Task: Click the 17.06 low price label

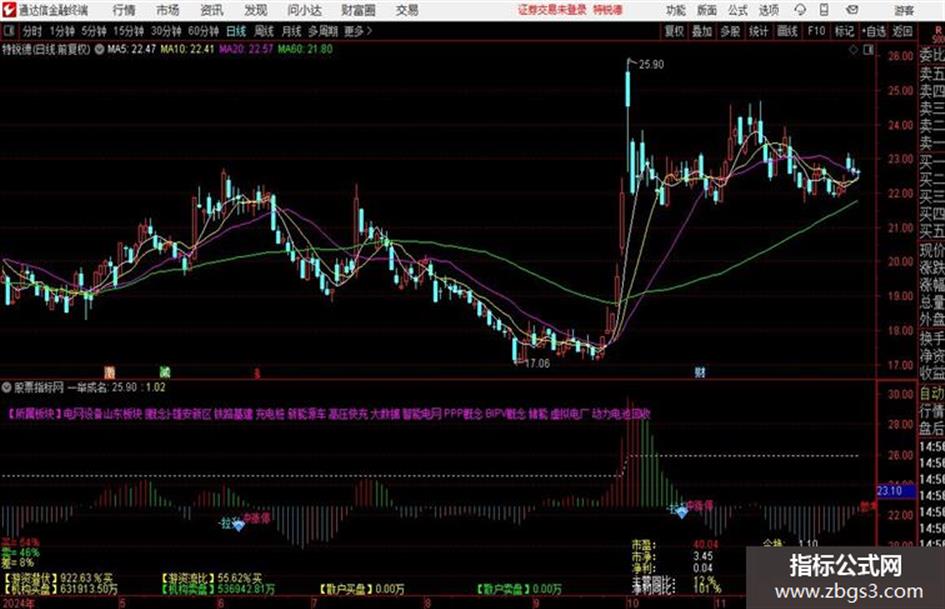Action: [x=537, y=364]
